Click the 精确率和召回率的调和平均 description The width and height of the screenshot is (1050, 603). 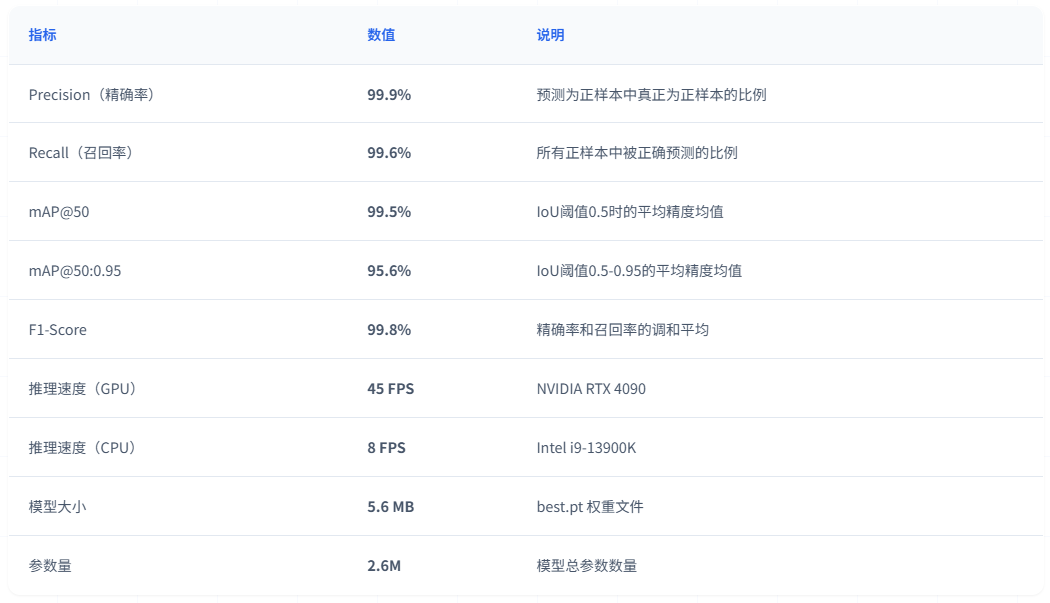[622, 330]
